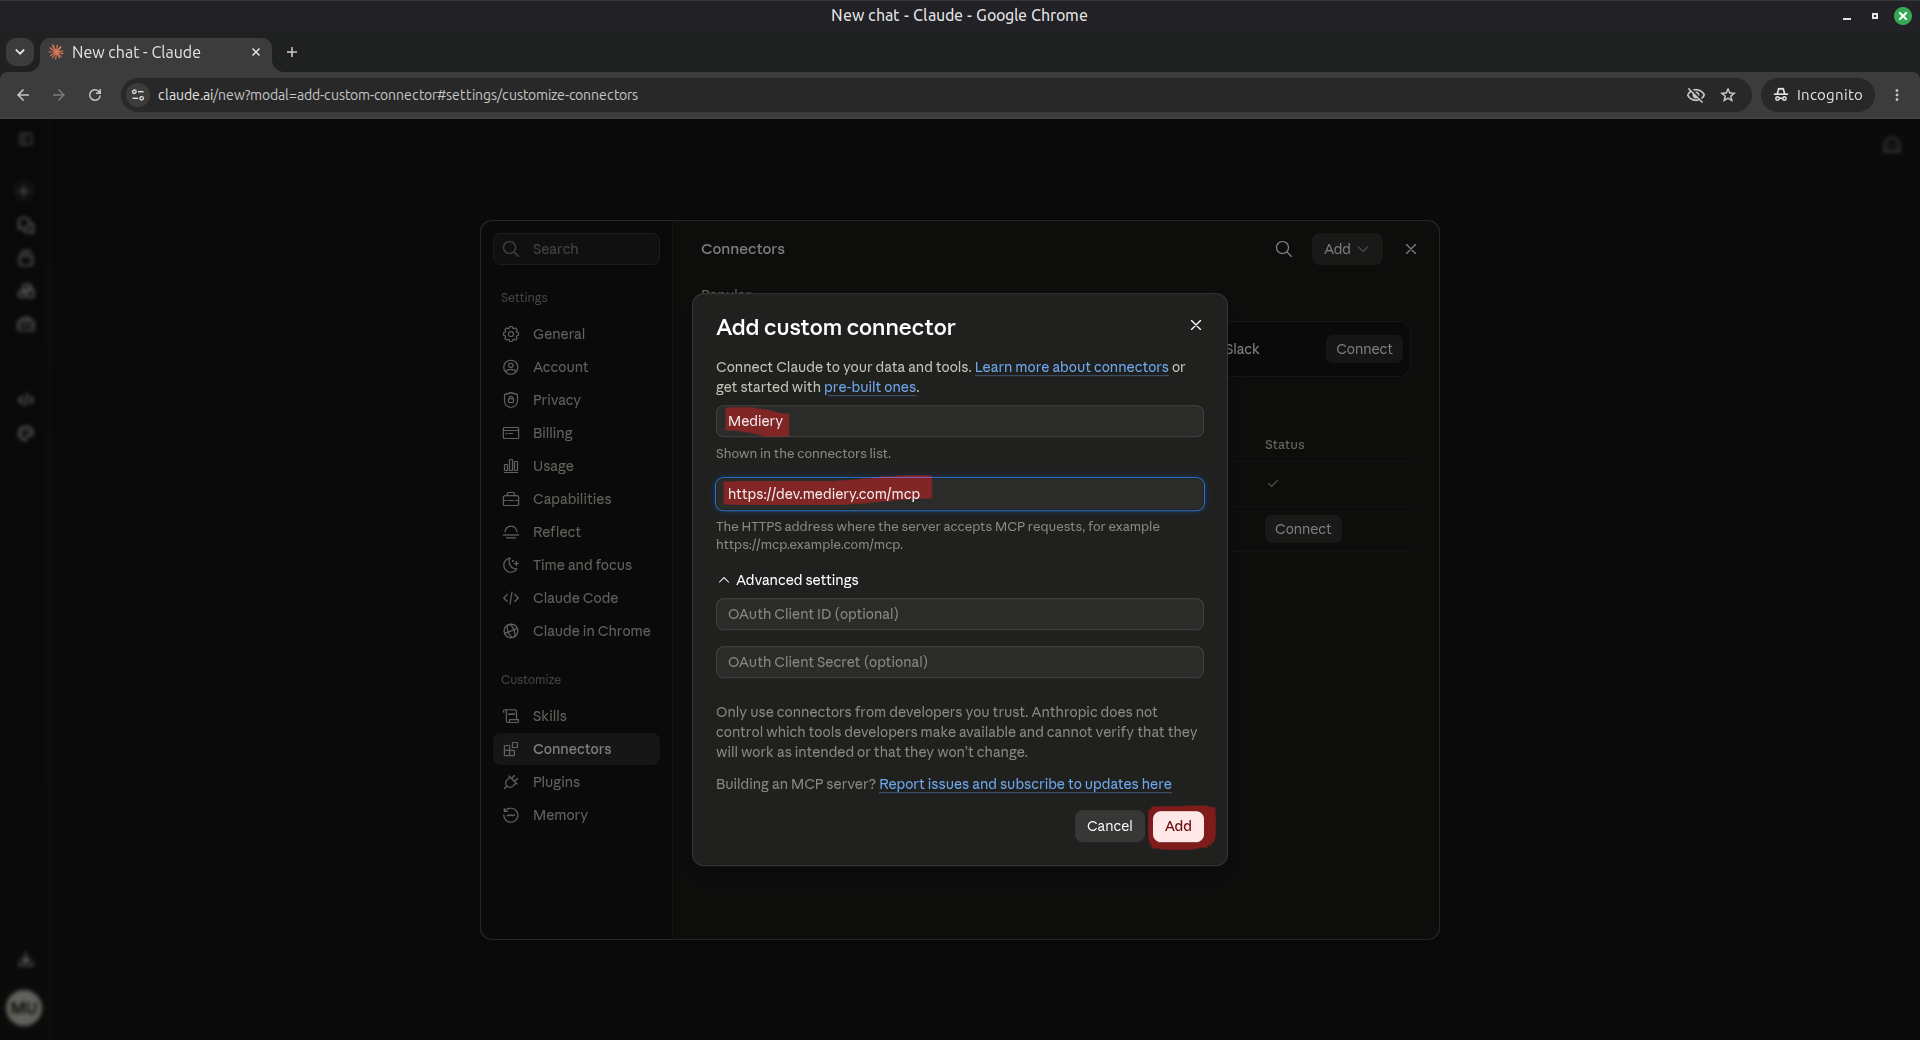Open Claude Code settings
Screen dimensions: 1920x1040
coord(576,598)
